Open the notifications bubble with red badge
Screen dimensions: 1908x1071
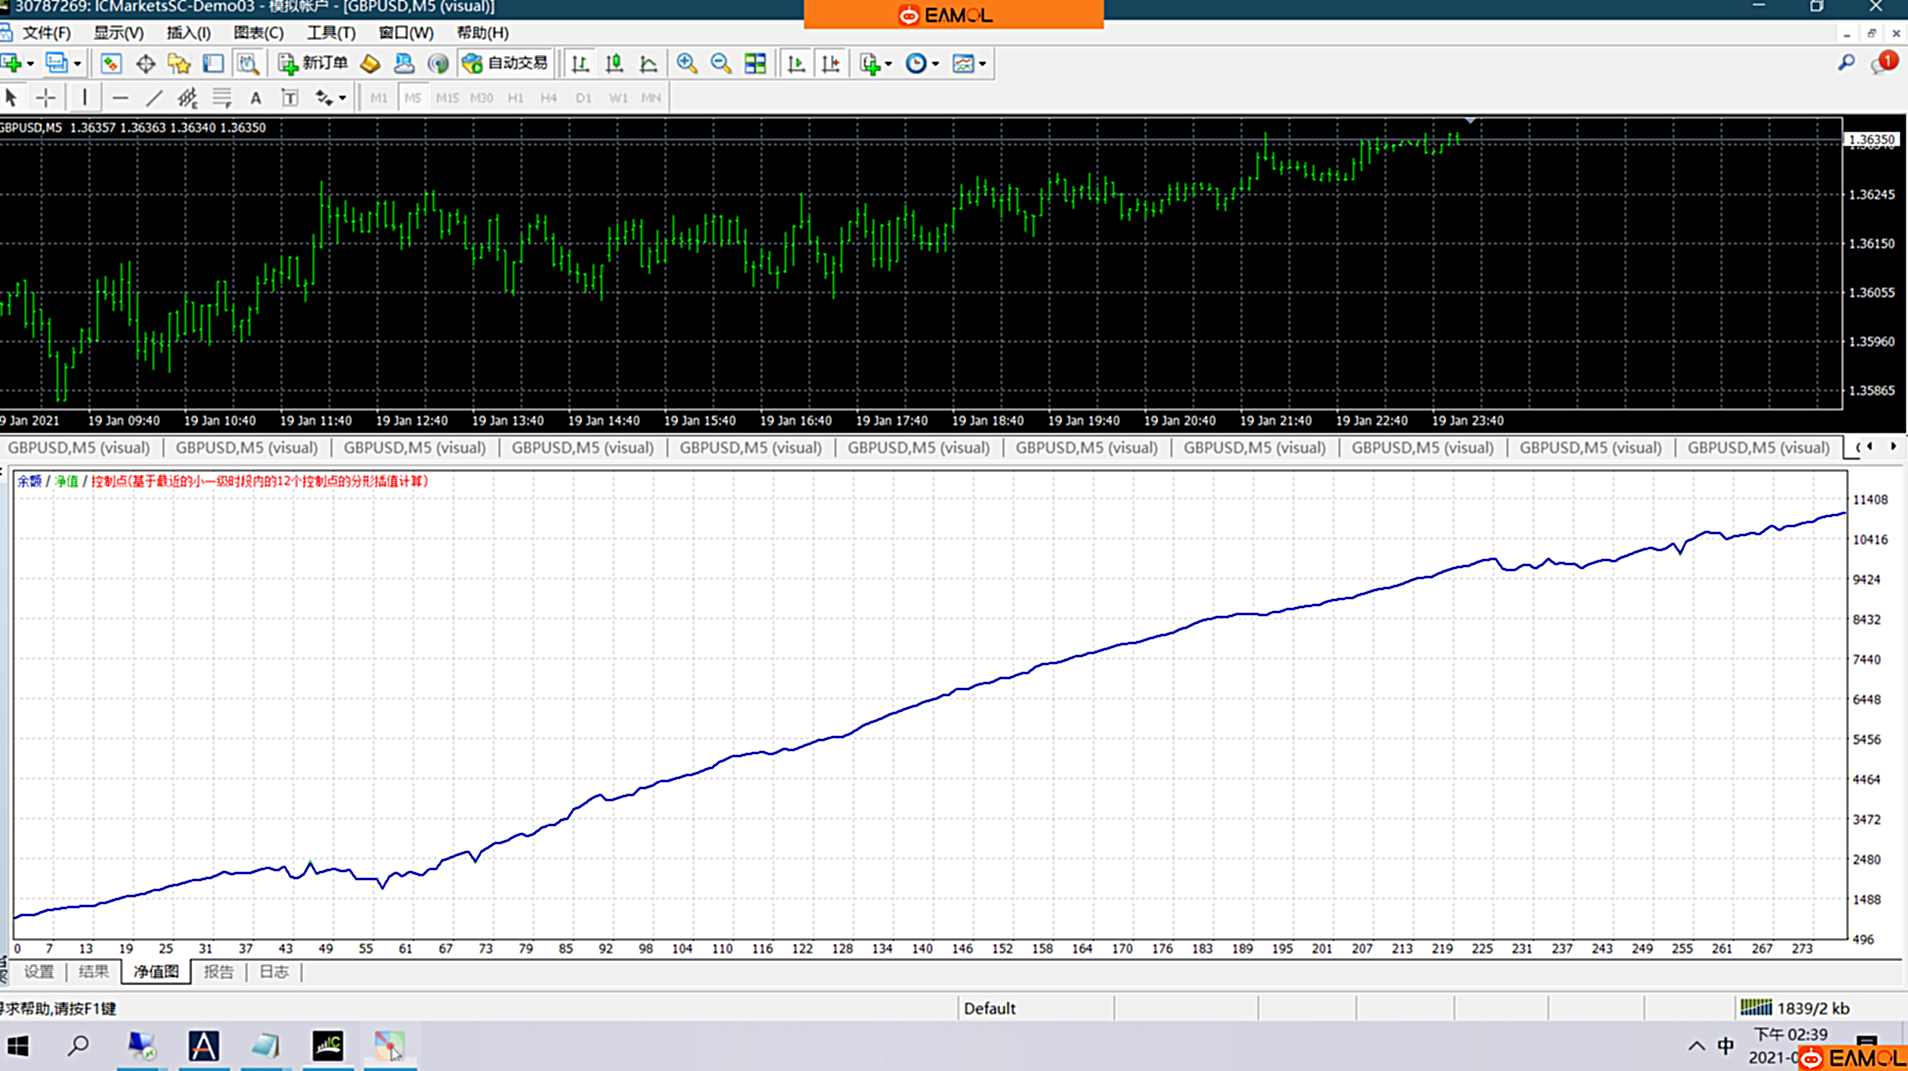point(1882,63)
